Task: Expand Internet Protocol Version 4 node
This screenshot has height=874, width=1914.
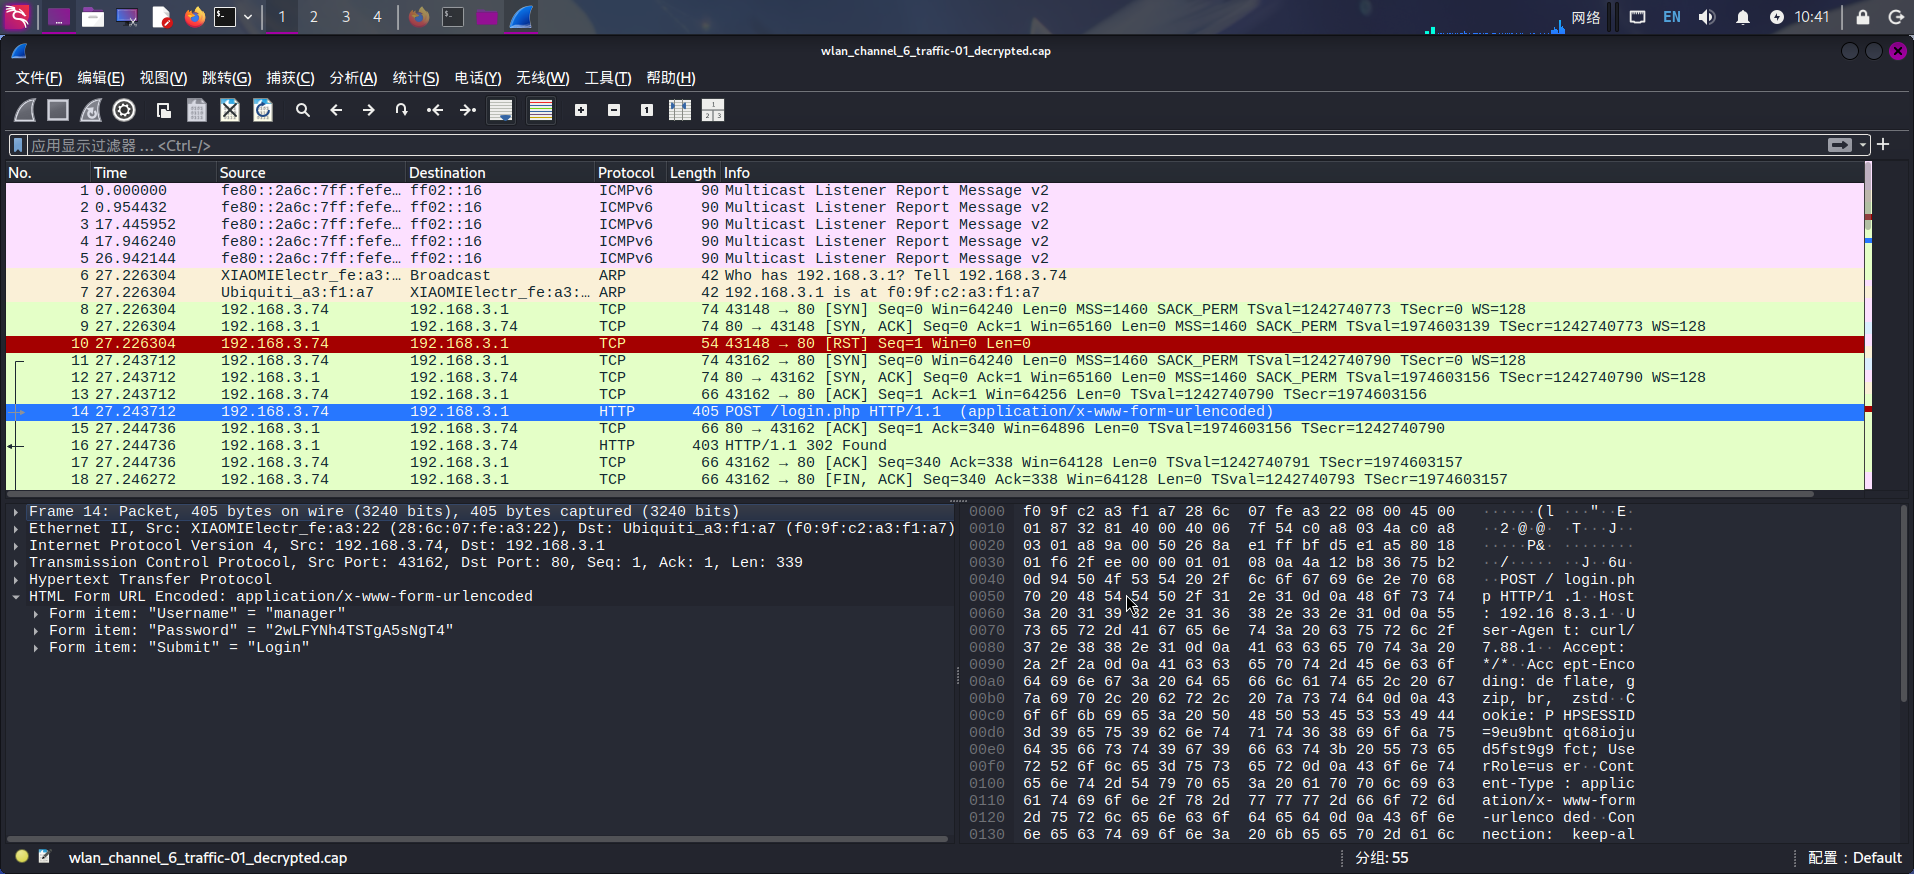Action: 16,546
